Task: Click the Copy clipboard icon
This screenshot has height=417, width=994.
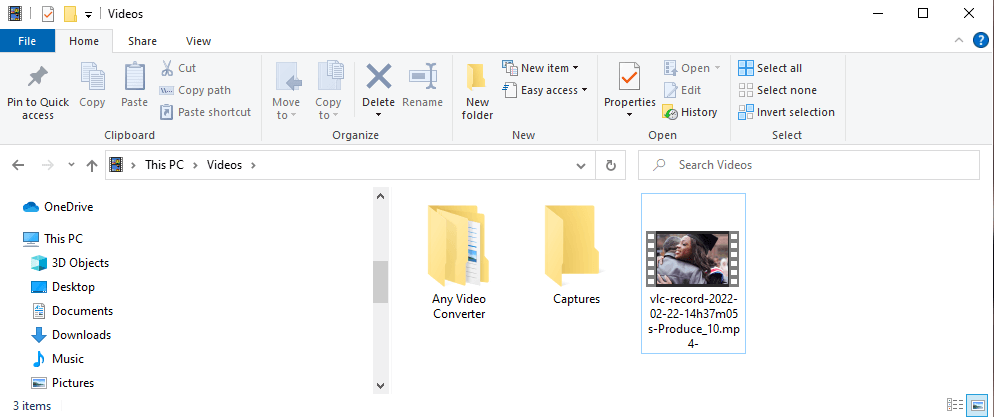Action: pyautogui.click(x=93, y=77)
